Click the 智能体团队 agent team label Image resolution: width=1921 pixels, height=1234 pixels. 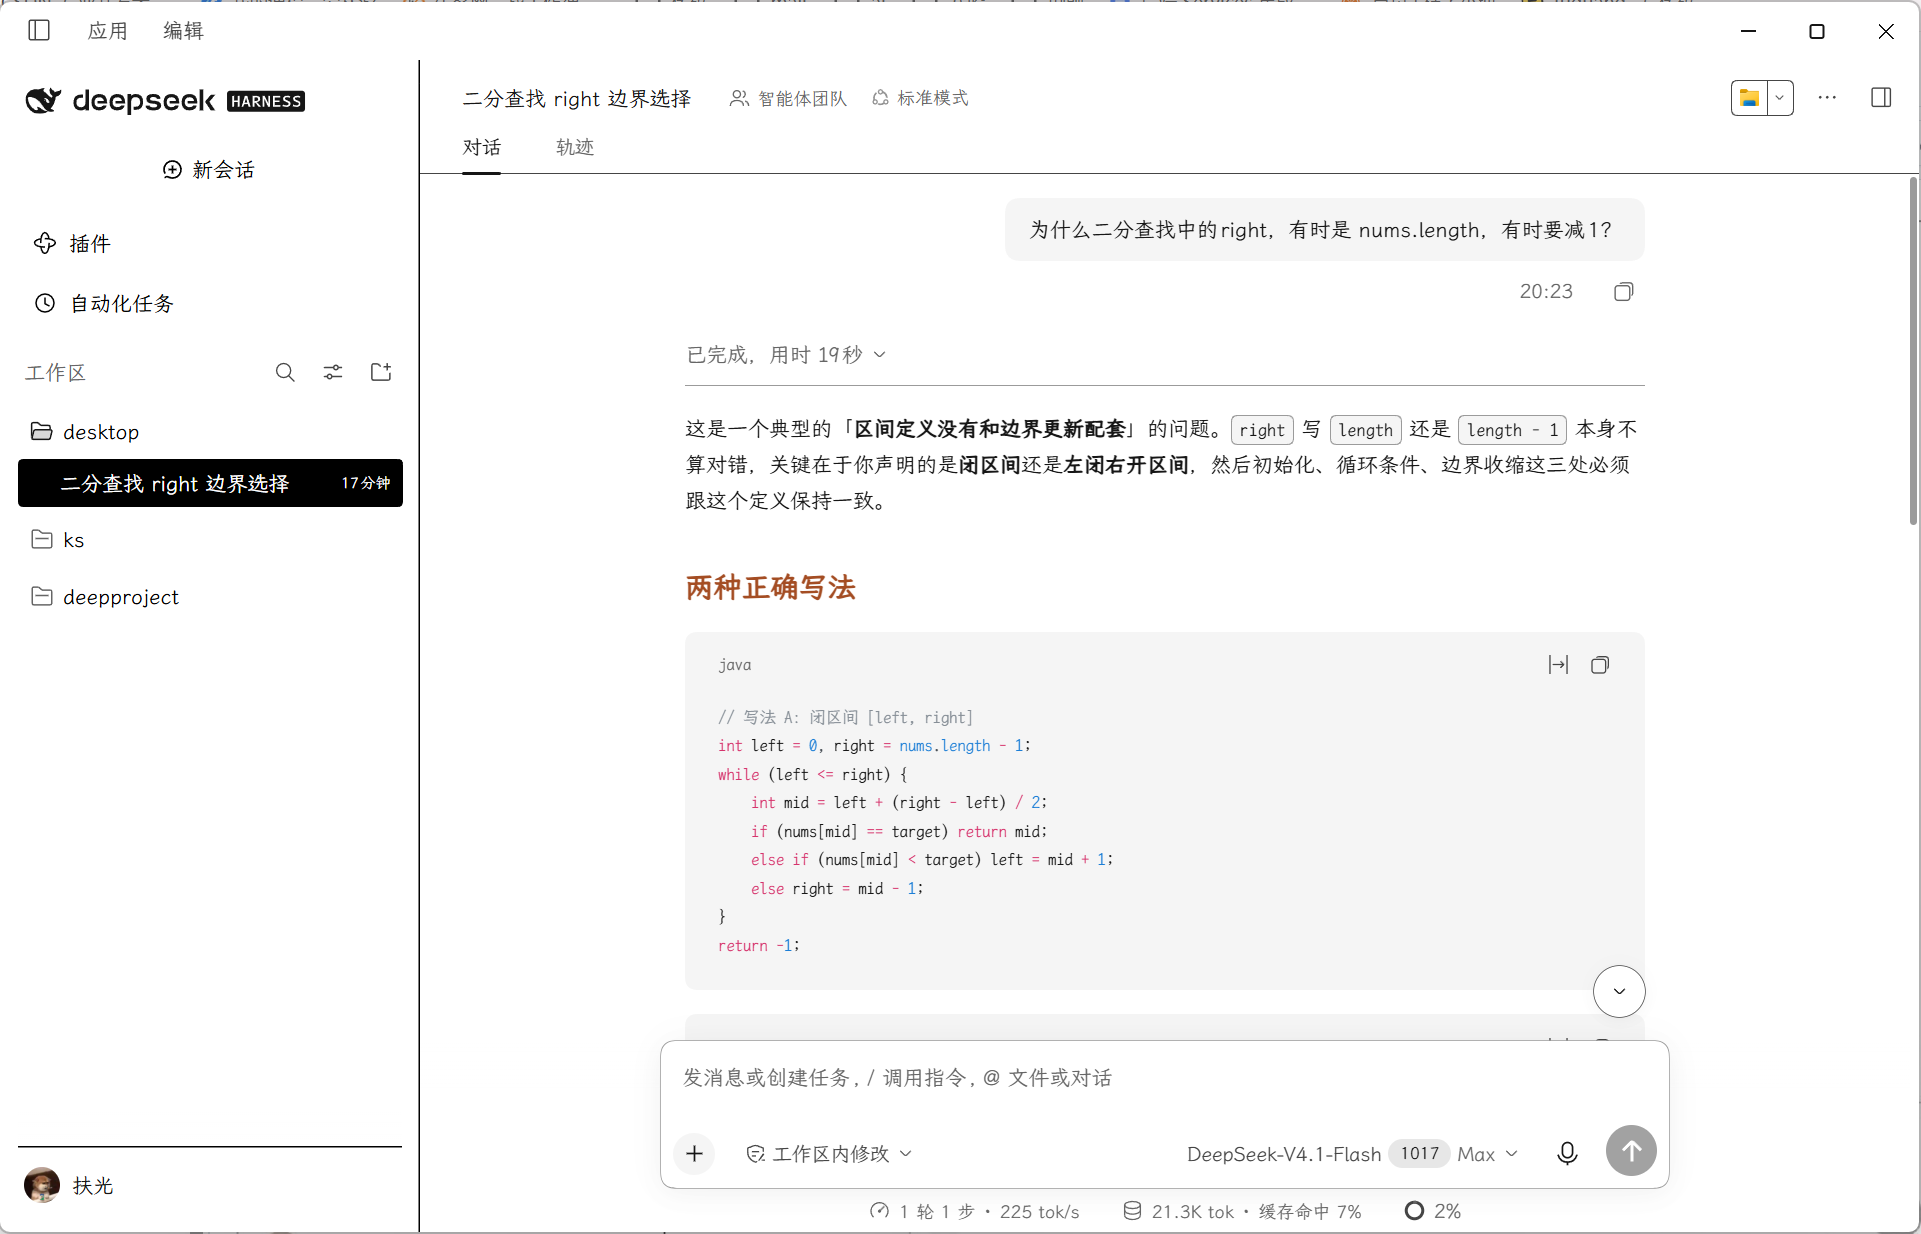pyautogui.click(x=788, y=98)
